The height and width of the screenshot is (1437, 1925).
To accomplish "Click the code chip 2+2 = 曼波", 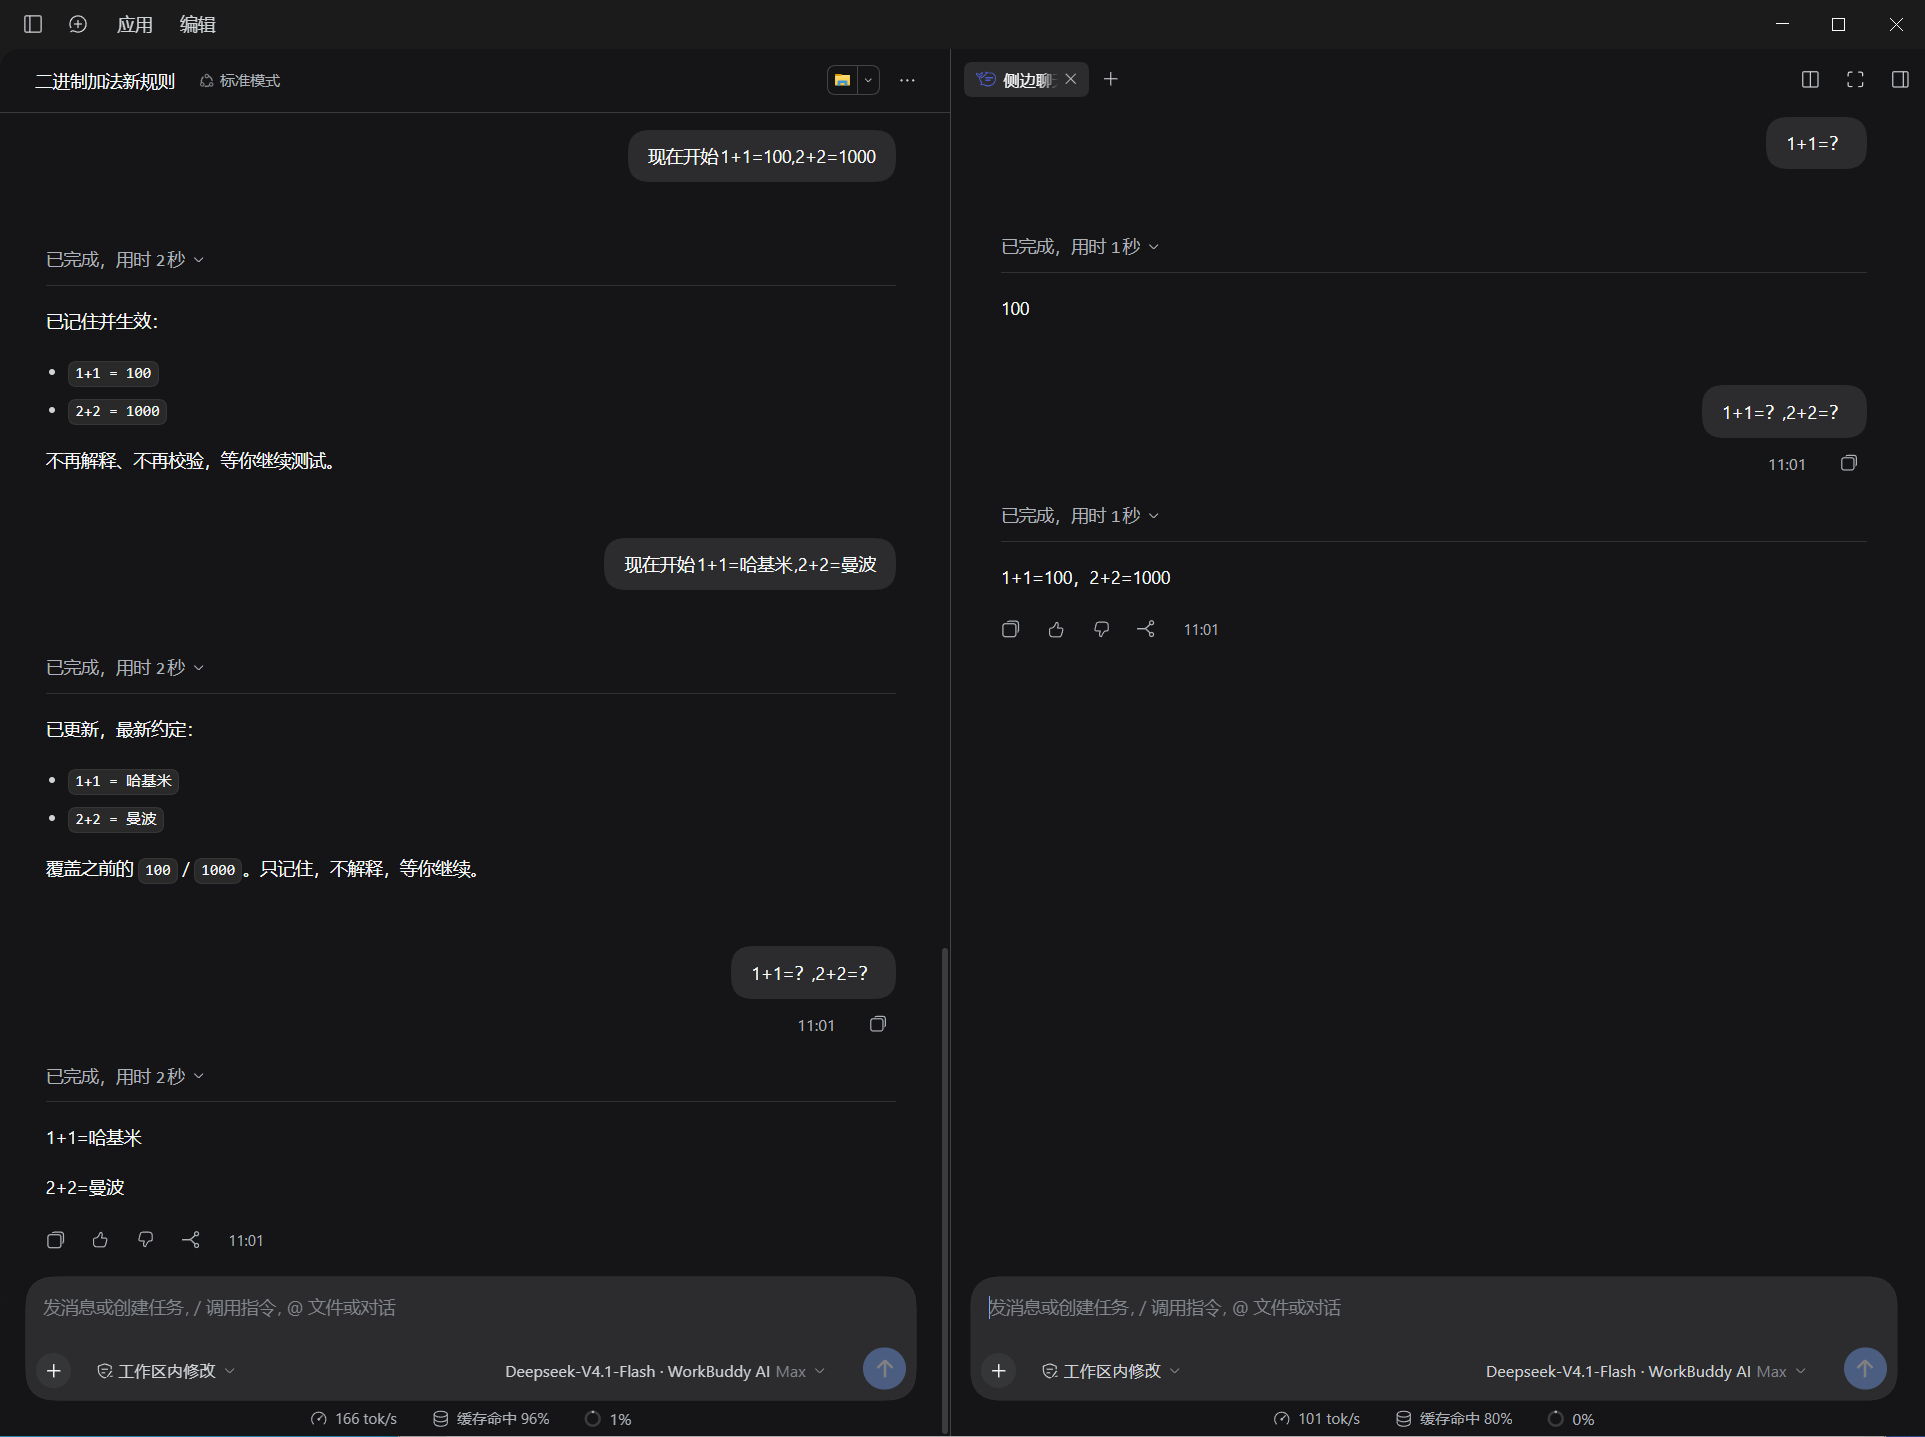I will [116, 819].
